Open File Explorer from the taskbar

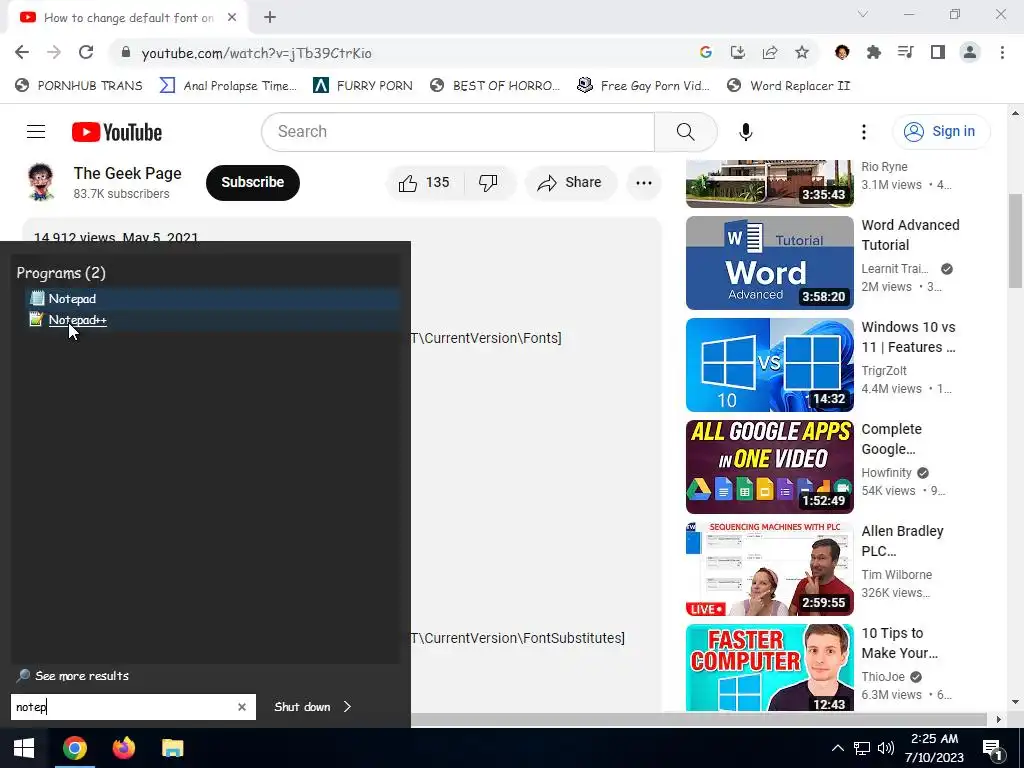point(172,748)
